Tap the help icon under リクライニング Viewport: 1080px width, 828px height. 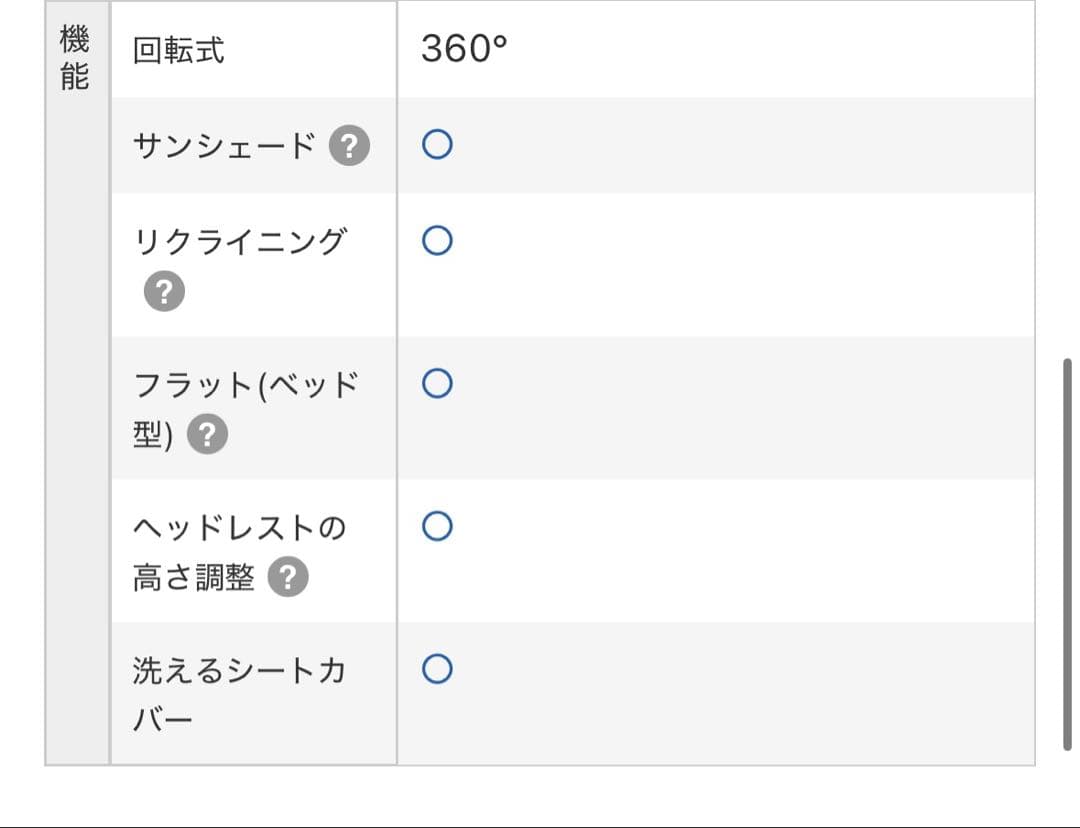pyautogui.click(x=164, y=292)
